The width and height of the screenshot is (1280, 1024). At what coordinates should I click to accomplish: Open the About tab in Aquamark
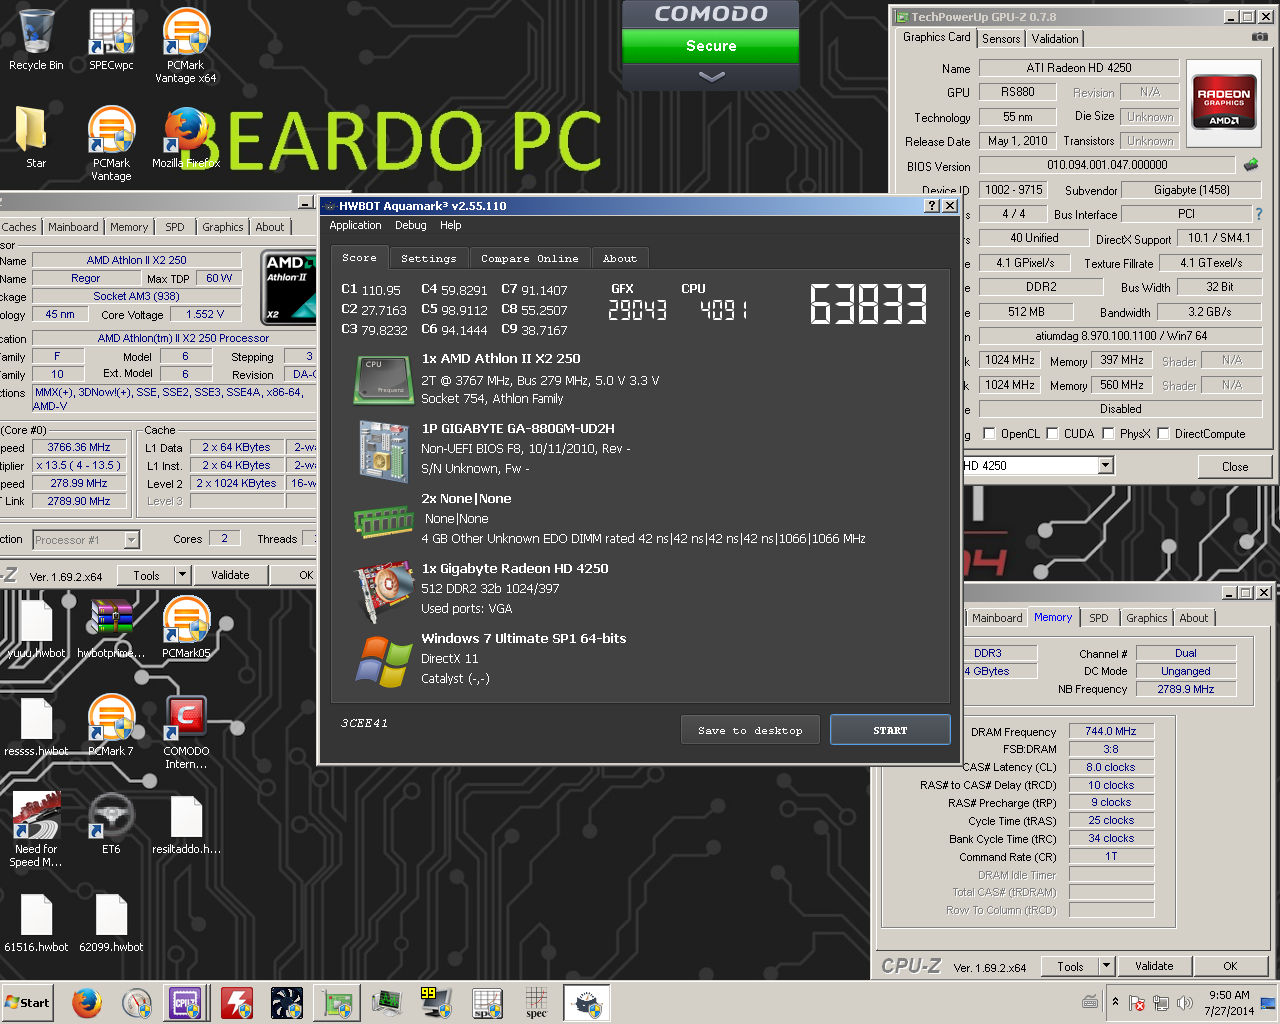point(619,258)
